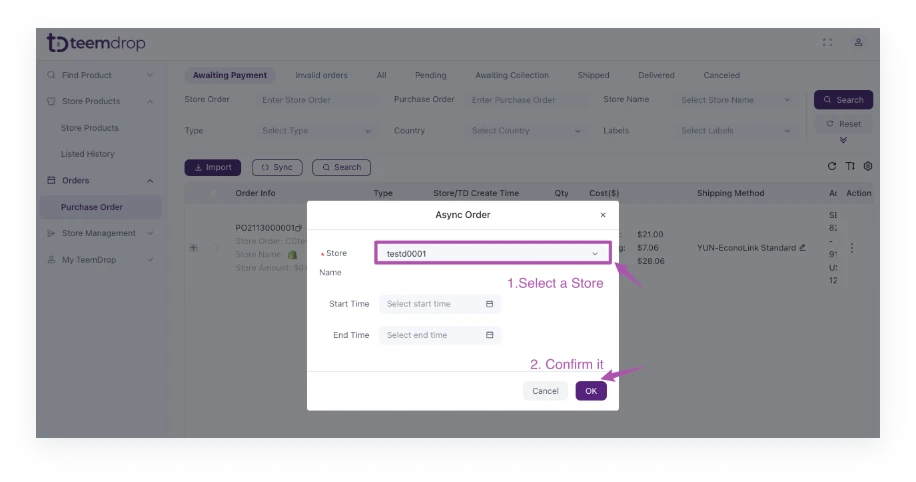This screenshot has height=482, width=916.
Task: Copy the purchase order number PO2113000001
Action: pos(299,228)
